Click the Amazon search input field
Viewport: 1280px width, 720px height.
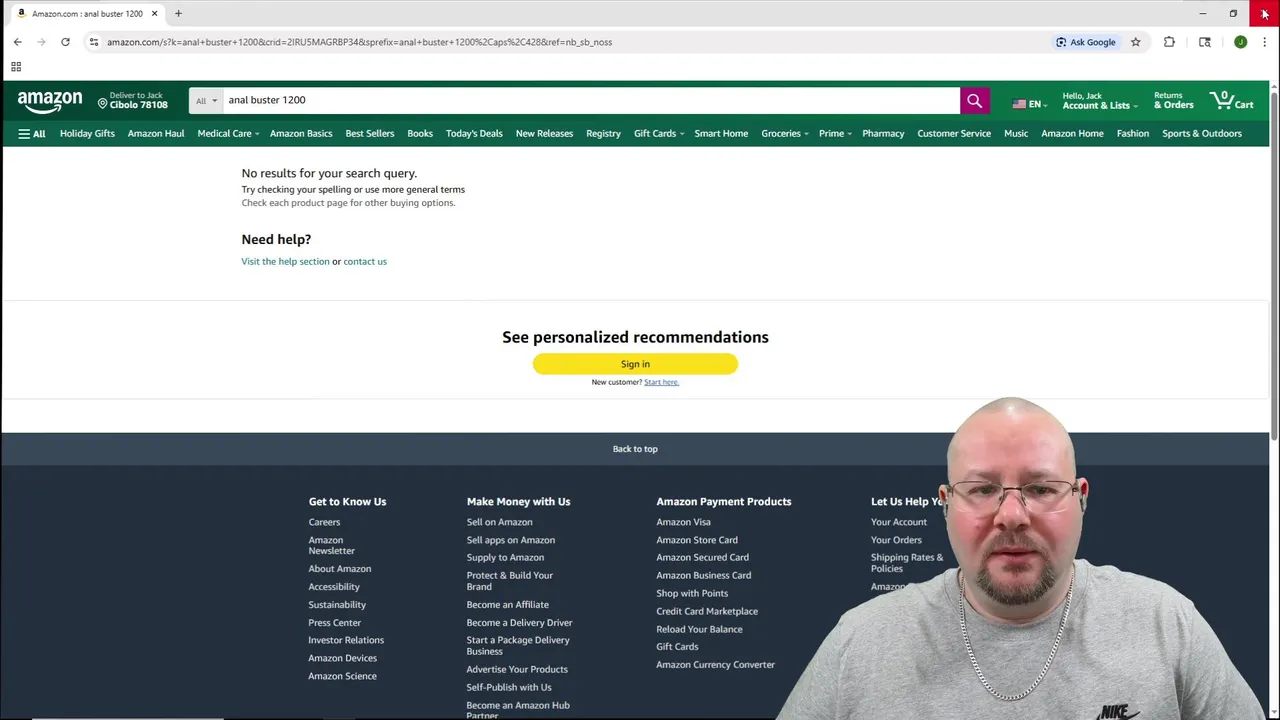point(590,100)
